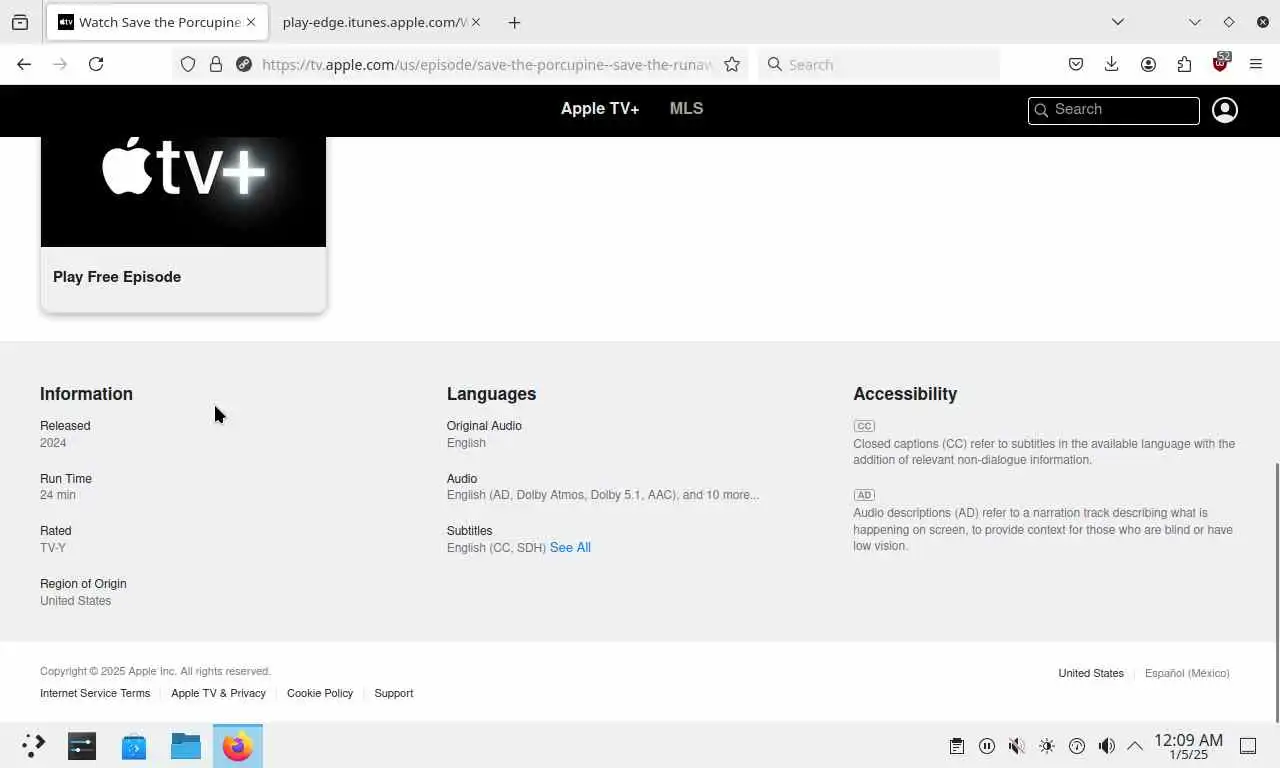Screen dimensions: 1280x768
Task: Launch Discover software store from taskbar
Action: [134, 746]
